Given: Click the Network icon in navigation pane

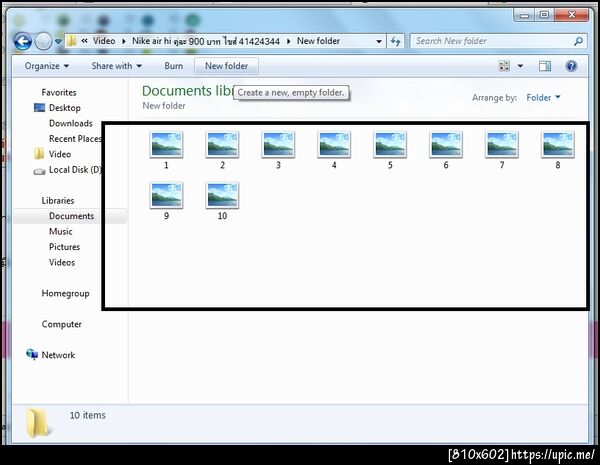Looking at the screenshot, I should point(32,354).
